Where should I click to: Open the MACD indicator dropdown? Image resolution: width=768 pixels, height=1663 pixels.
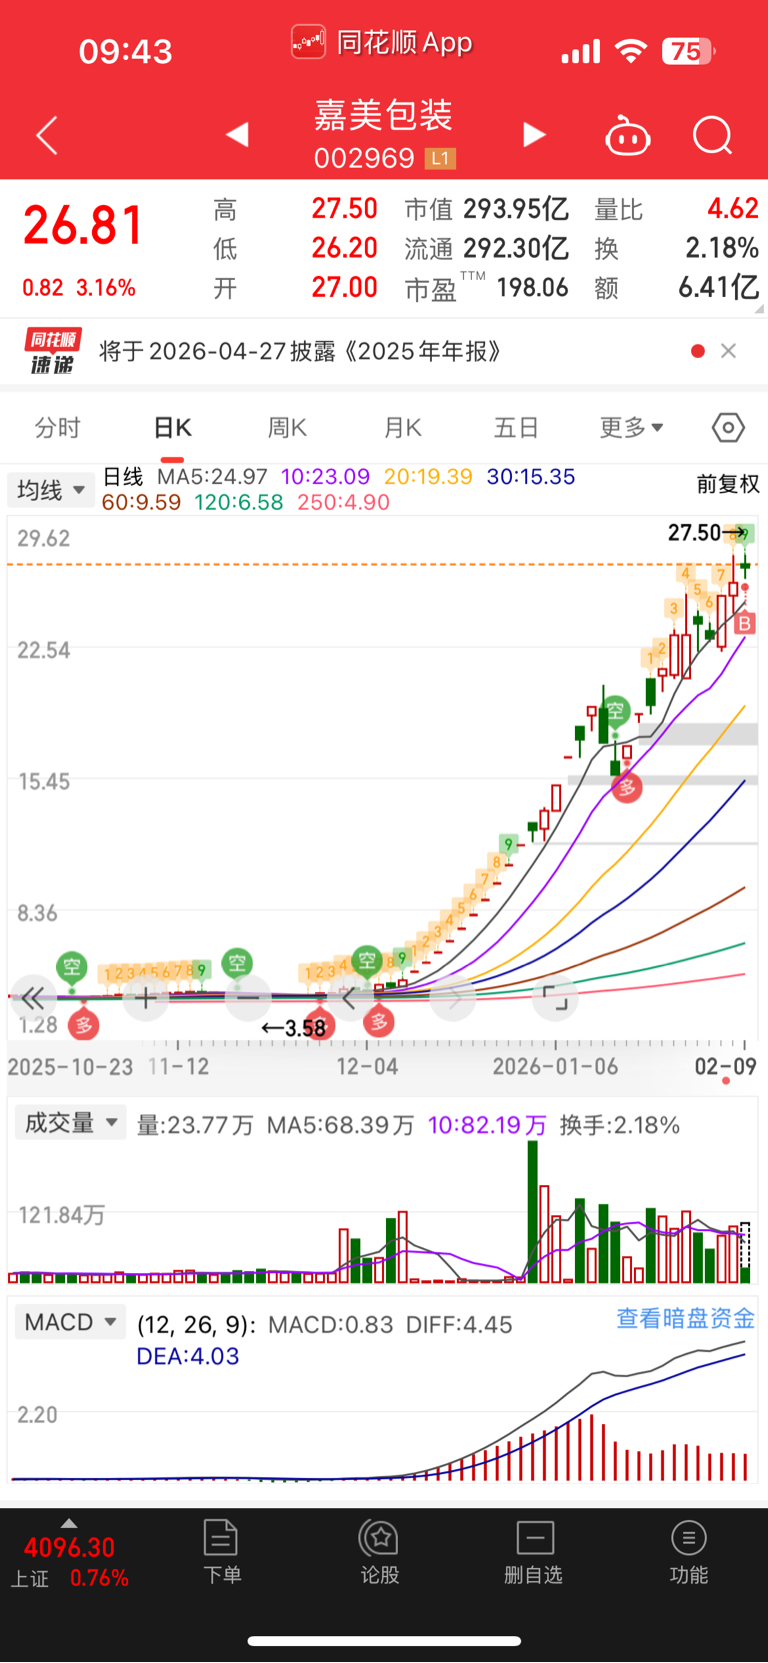[70, 1322]
